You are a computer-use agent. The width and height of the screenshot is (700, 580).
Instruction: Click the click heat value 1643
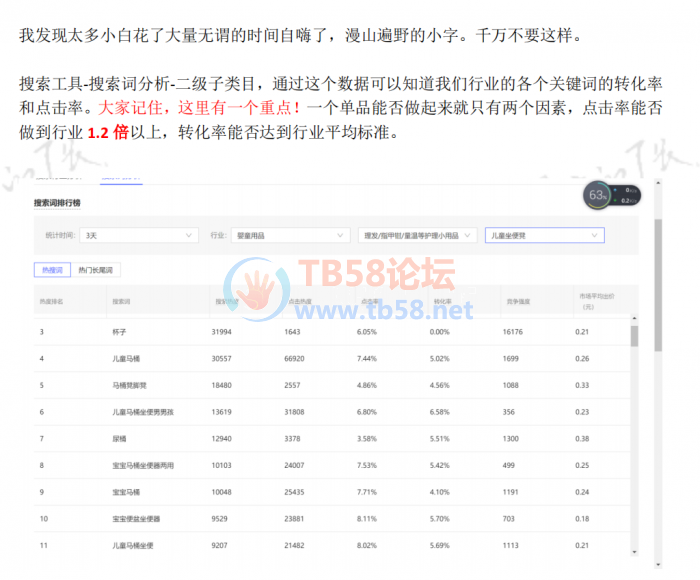point(292,332)
